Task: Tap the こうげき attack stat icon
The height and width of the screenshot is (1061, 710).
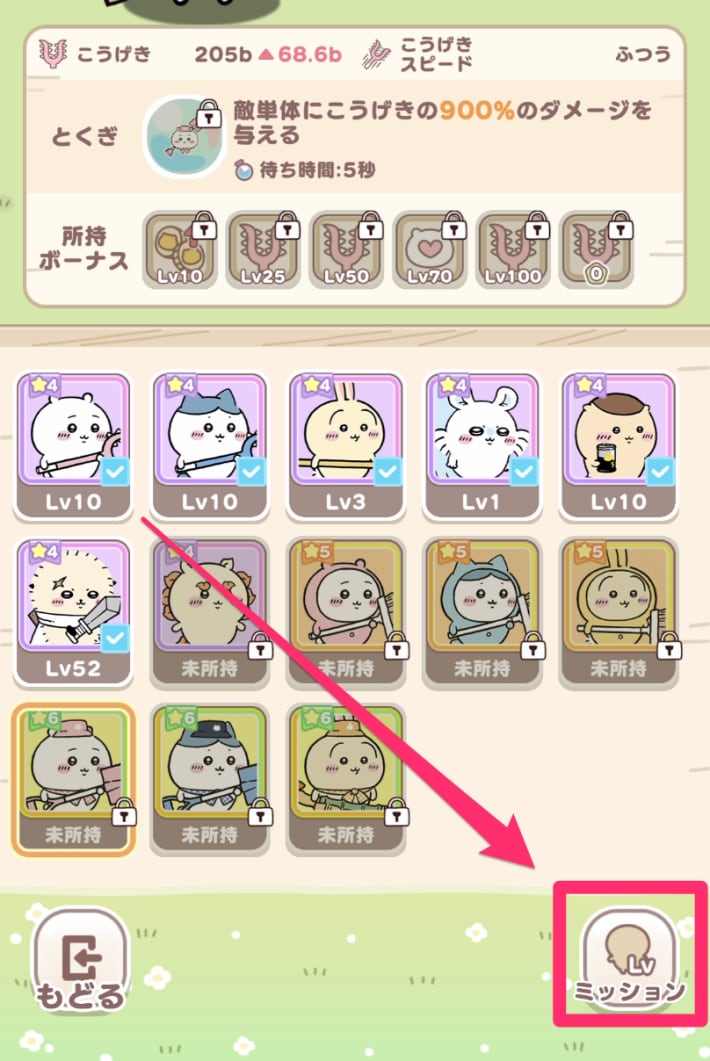Action: (52, 53)
